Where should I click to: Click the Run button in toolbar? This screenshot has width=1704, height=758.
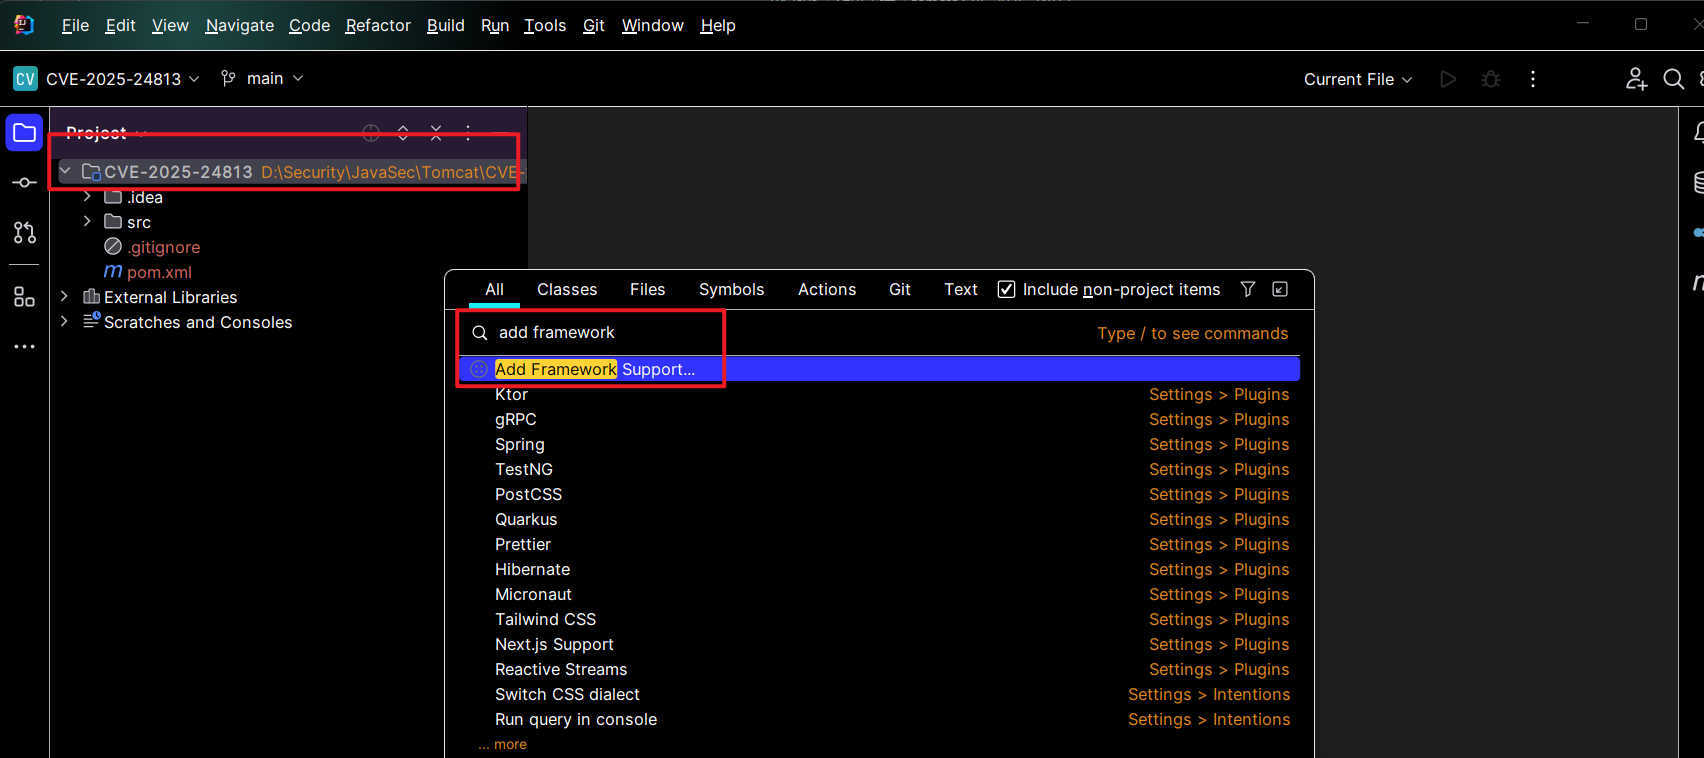coord(1448,79)
